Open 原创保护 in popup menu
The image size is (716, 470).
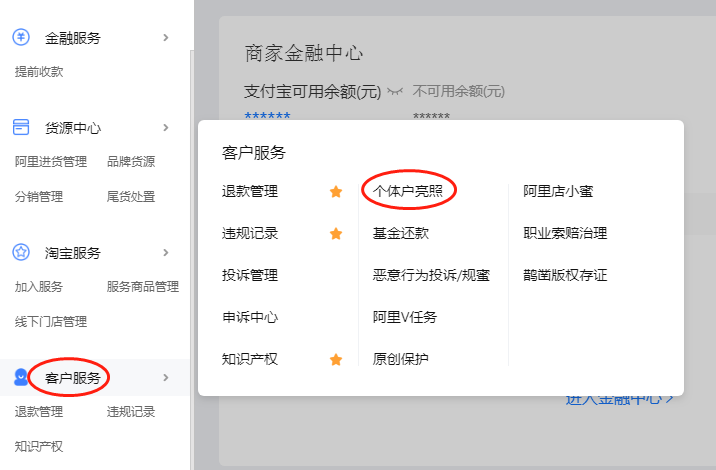tap(400, 359)
